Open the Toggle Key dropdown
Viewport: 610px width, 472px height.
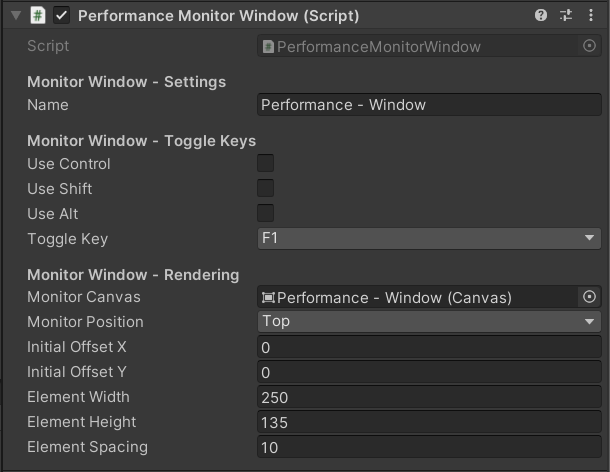tap(429, 239)
